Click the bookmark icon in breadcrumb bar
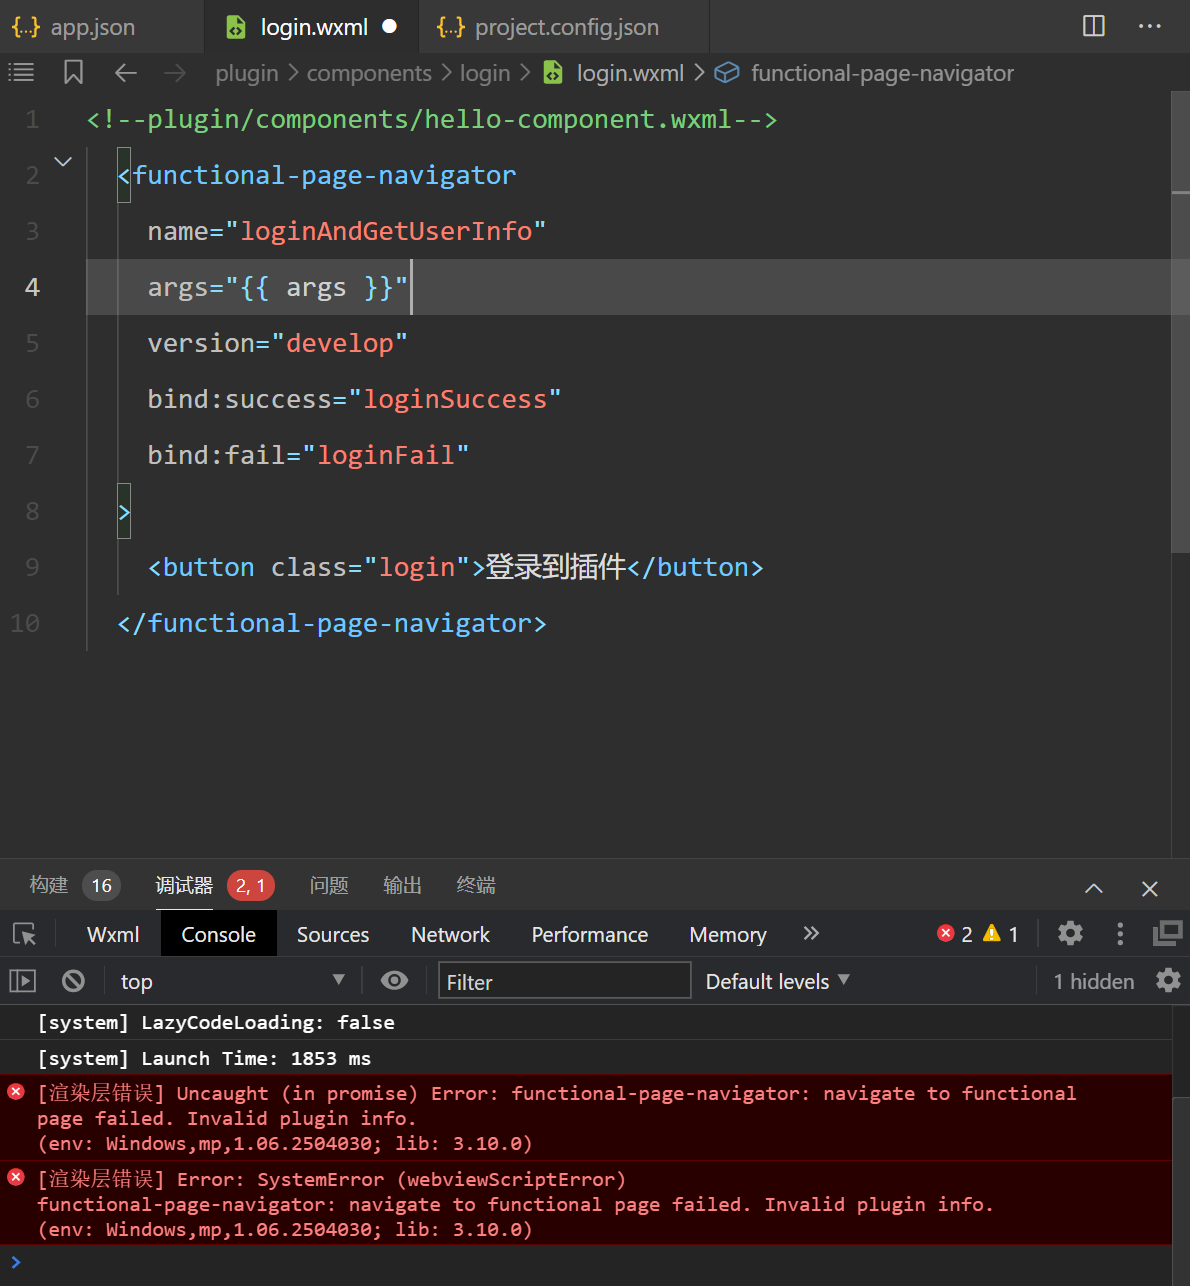This screenshot has width=1190, height=1286. pyautogui.click(x=73, y=73)
